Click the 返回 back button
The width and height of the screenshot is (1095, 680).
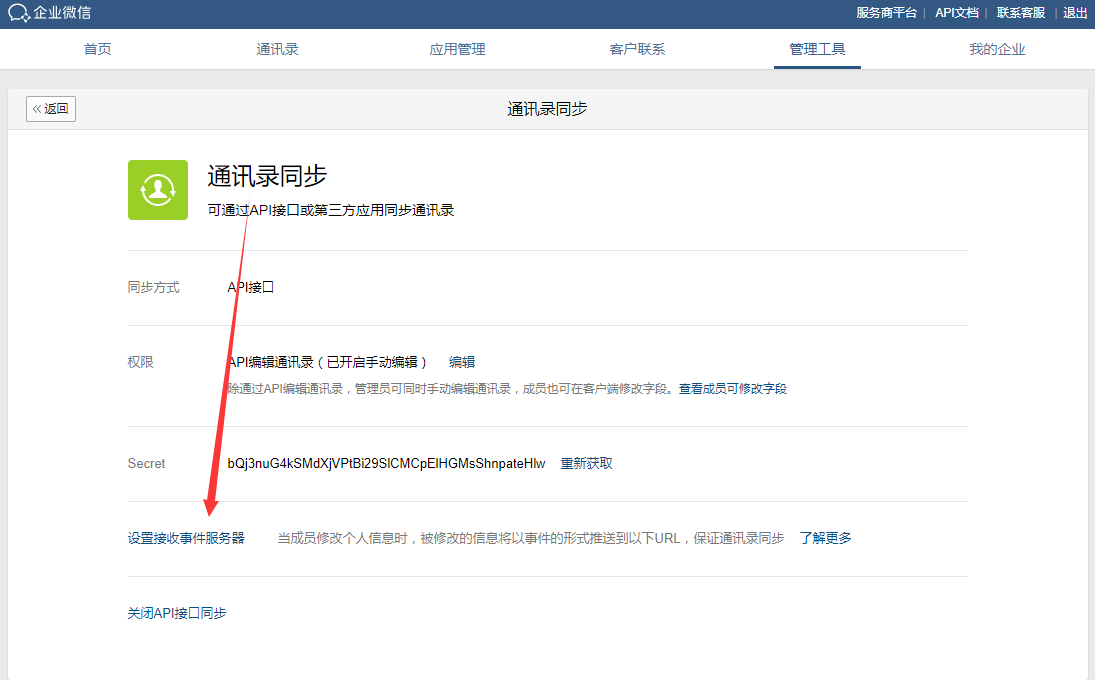51,109
